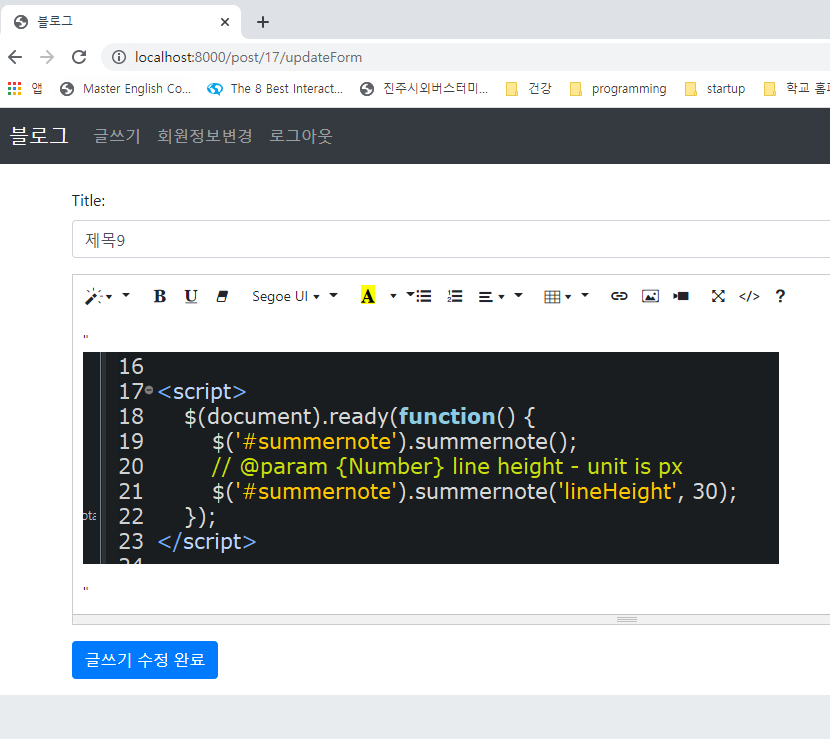
Task: Open the table insert dropdown
Action: 557,296
